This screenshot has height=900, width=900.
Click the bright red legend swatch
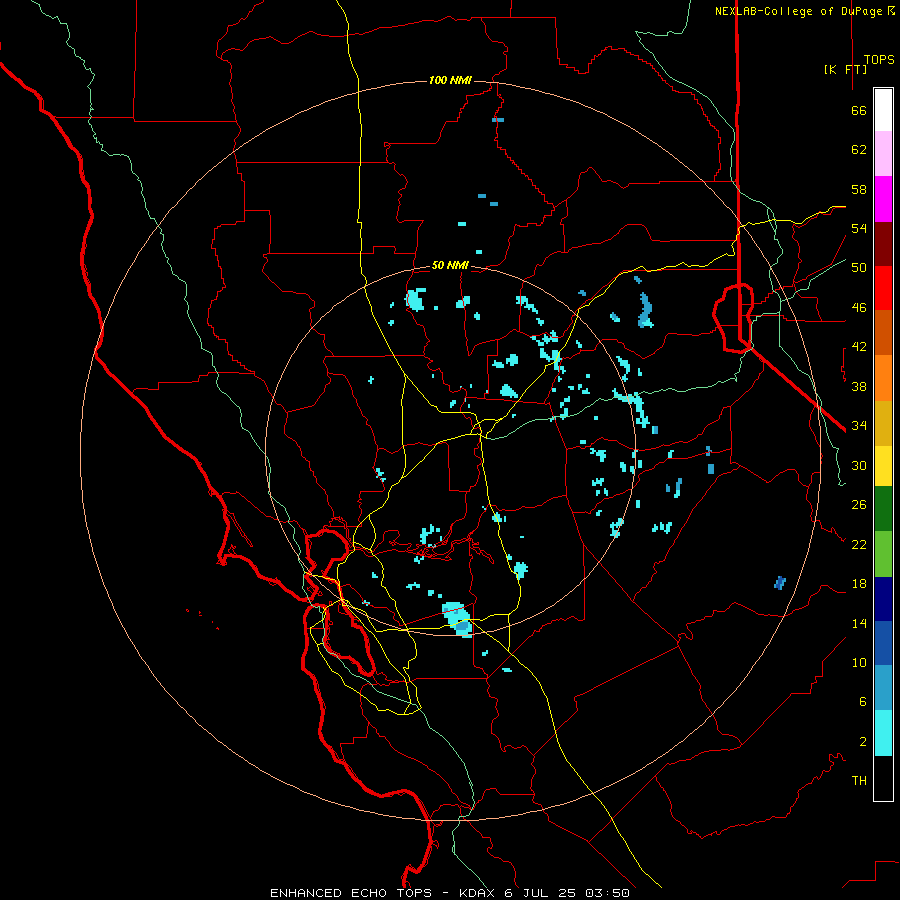click(x=883, y=288)
